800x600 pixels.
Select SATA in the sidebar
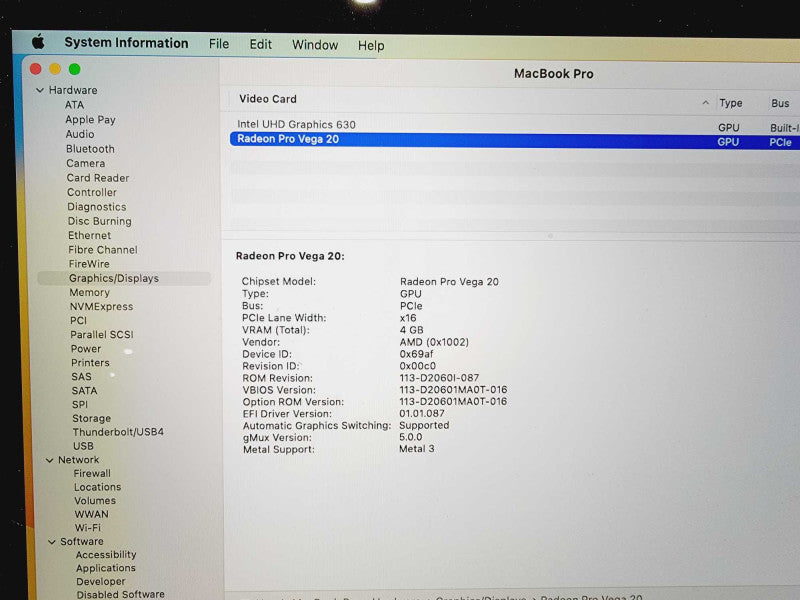[x=84, y=391]
